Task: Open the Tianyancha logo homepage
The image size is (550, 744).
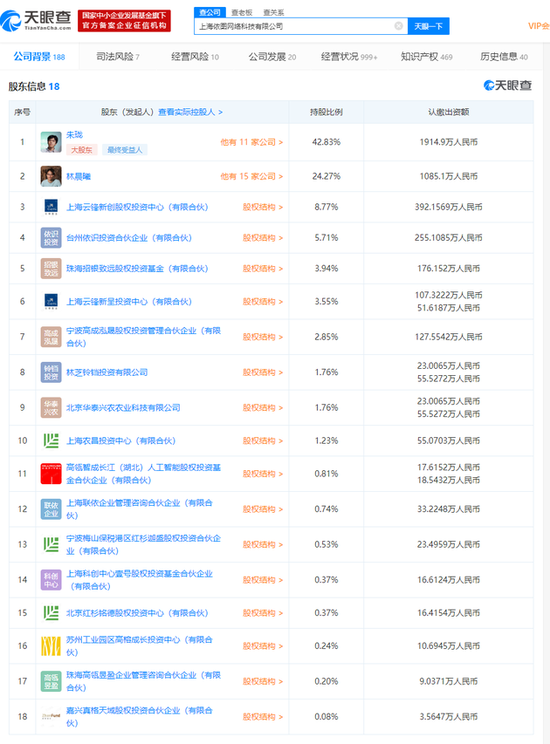Action: (x=36, y=20)
